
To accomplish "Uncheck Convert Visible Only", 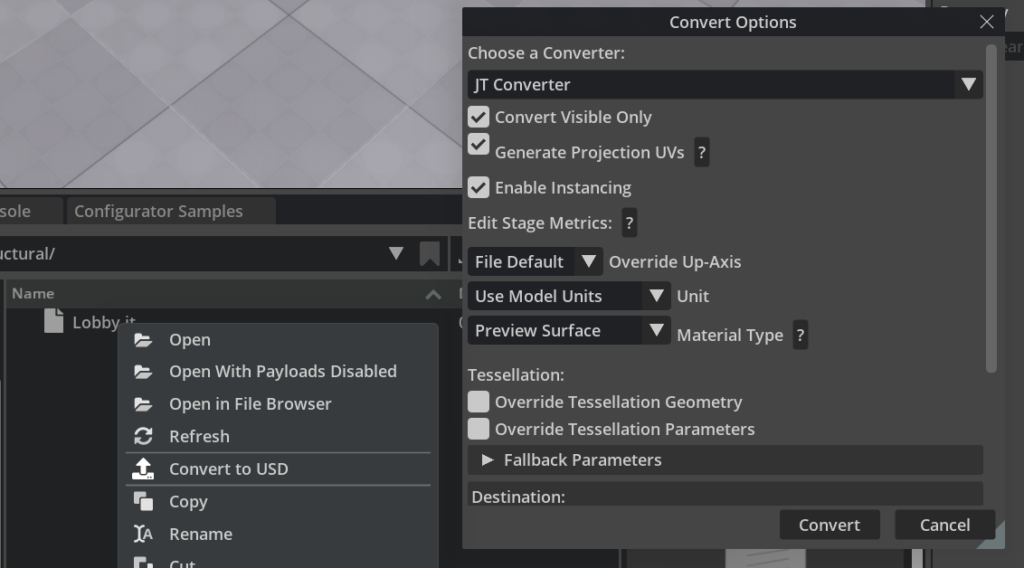I will (x=479, y=118).
